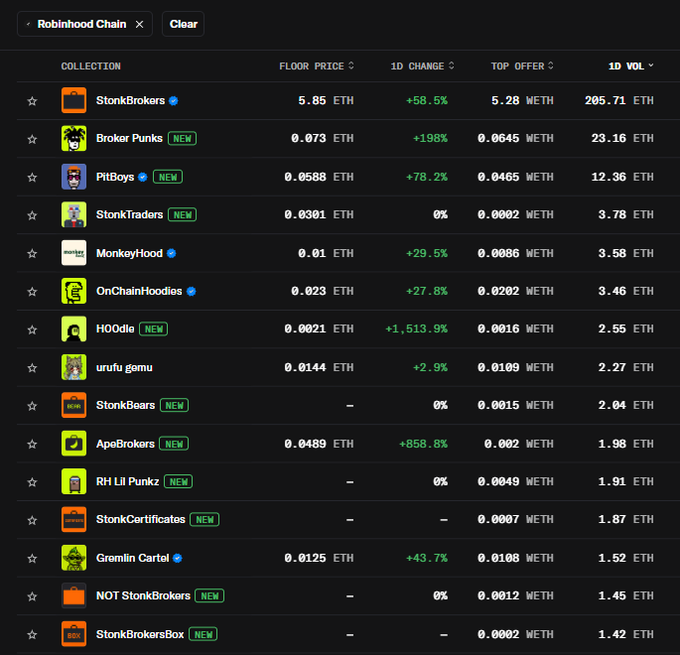Click the NEW tag beside StonkCertificates
The height and width of the screenshot is (655, 680).
click(x=205, y=520)
